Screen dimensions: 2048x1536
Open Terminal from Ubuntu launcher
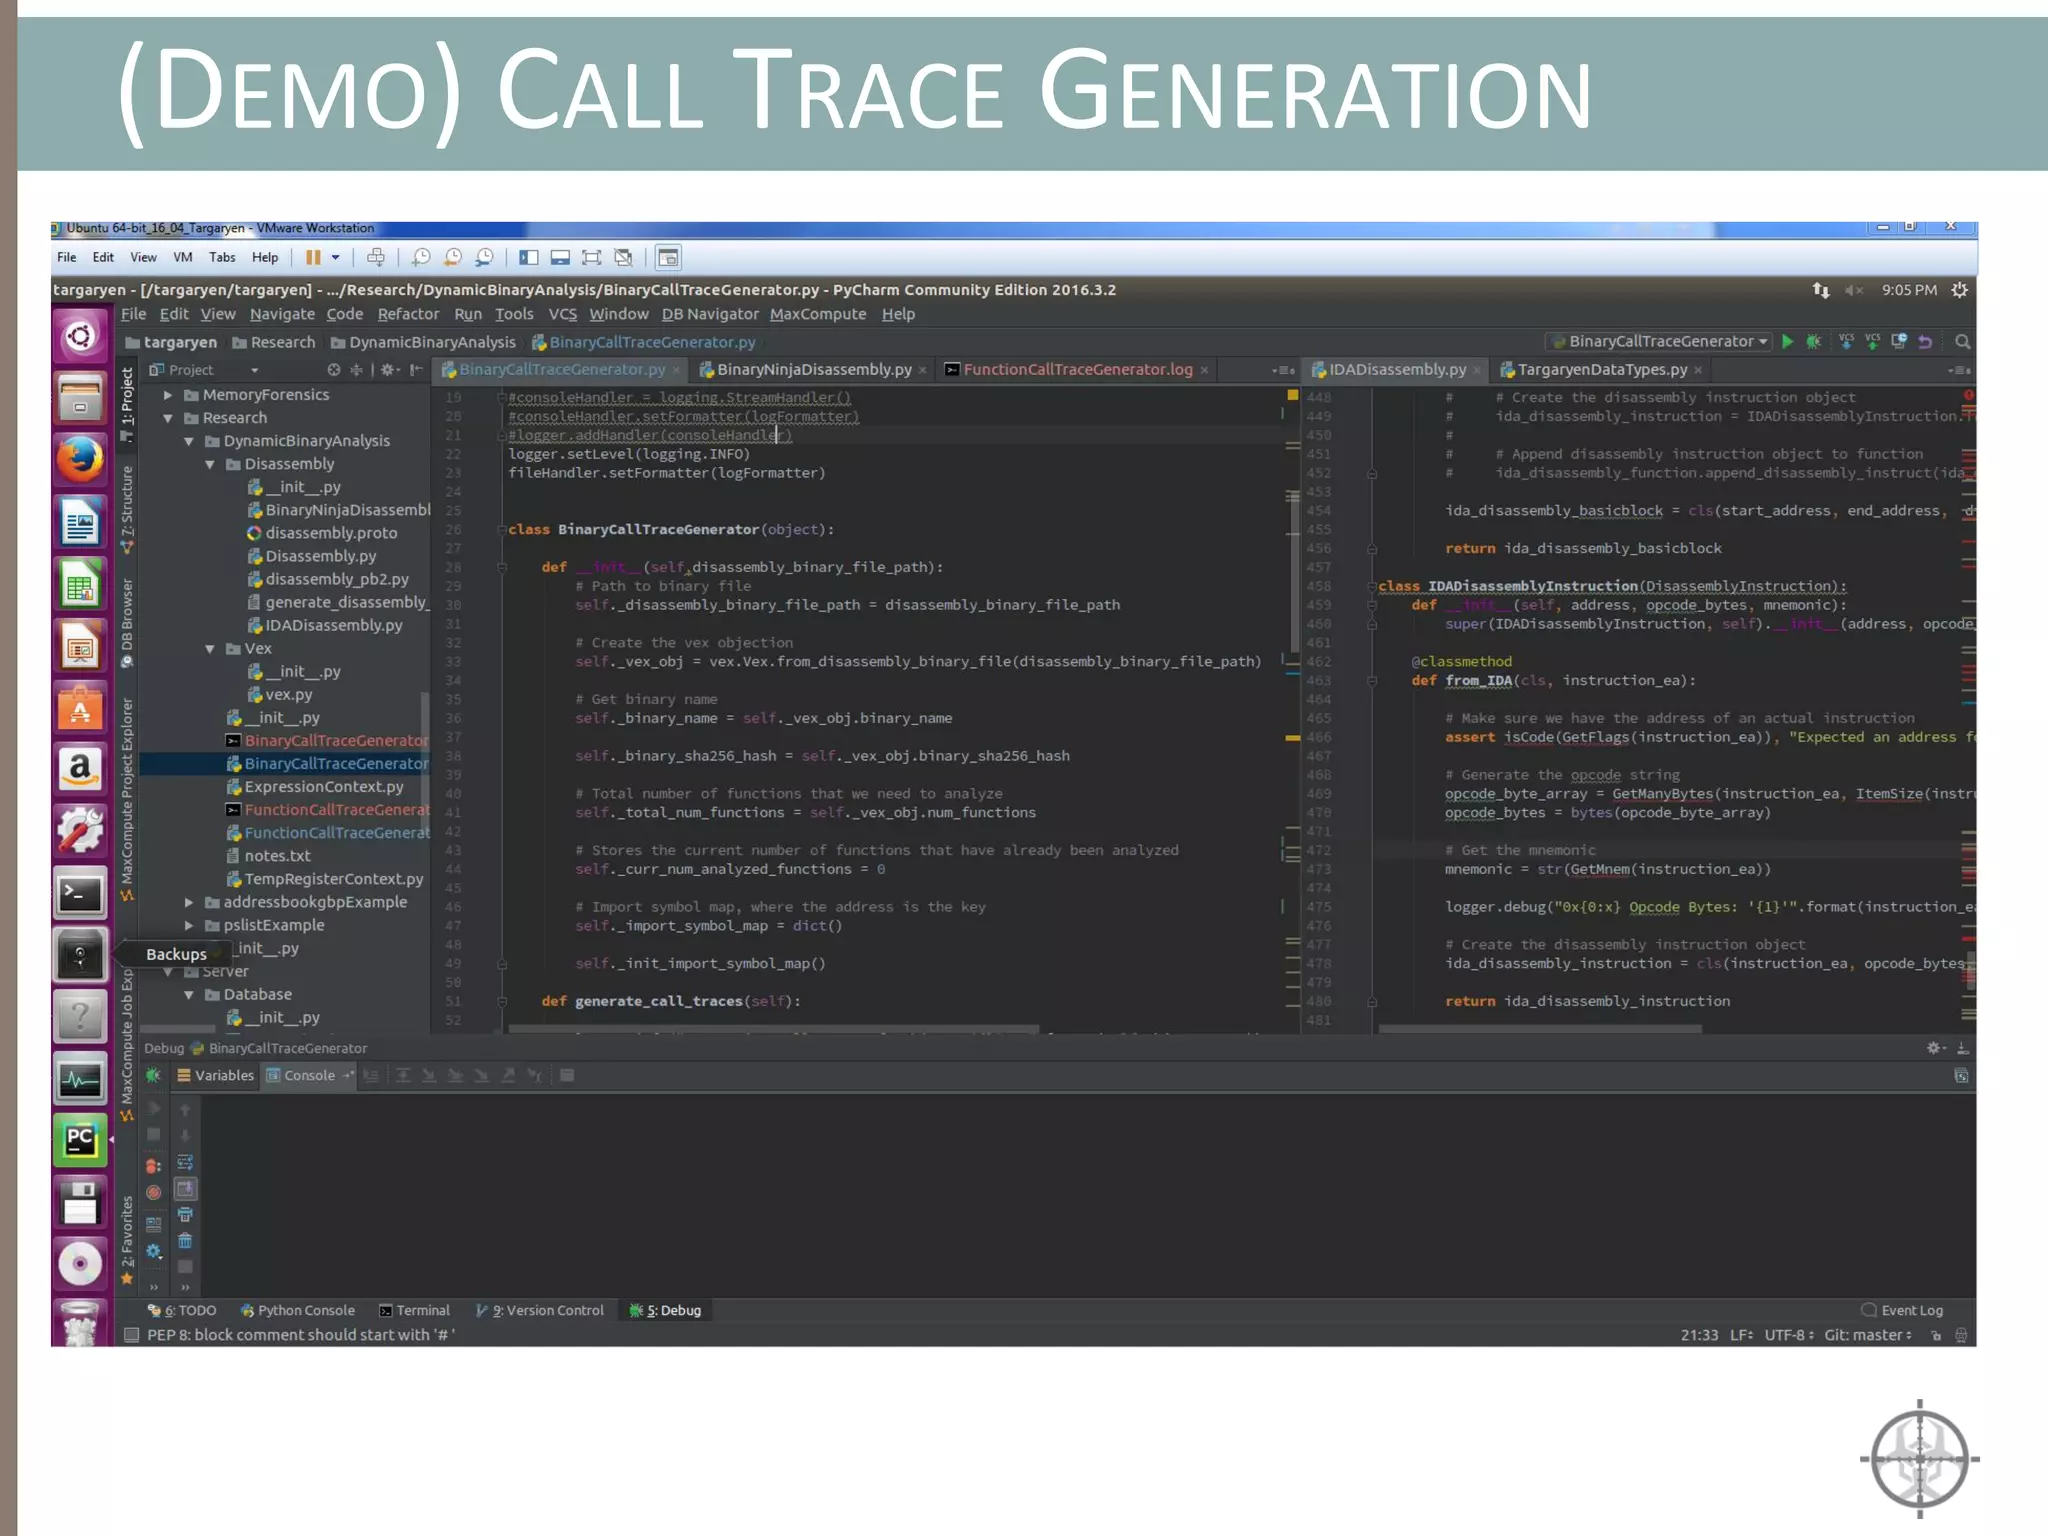coord(80,894)
